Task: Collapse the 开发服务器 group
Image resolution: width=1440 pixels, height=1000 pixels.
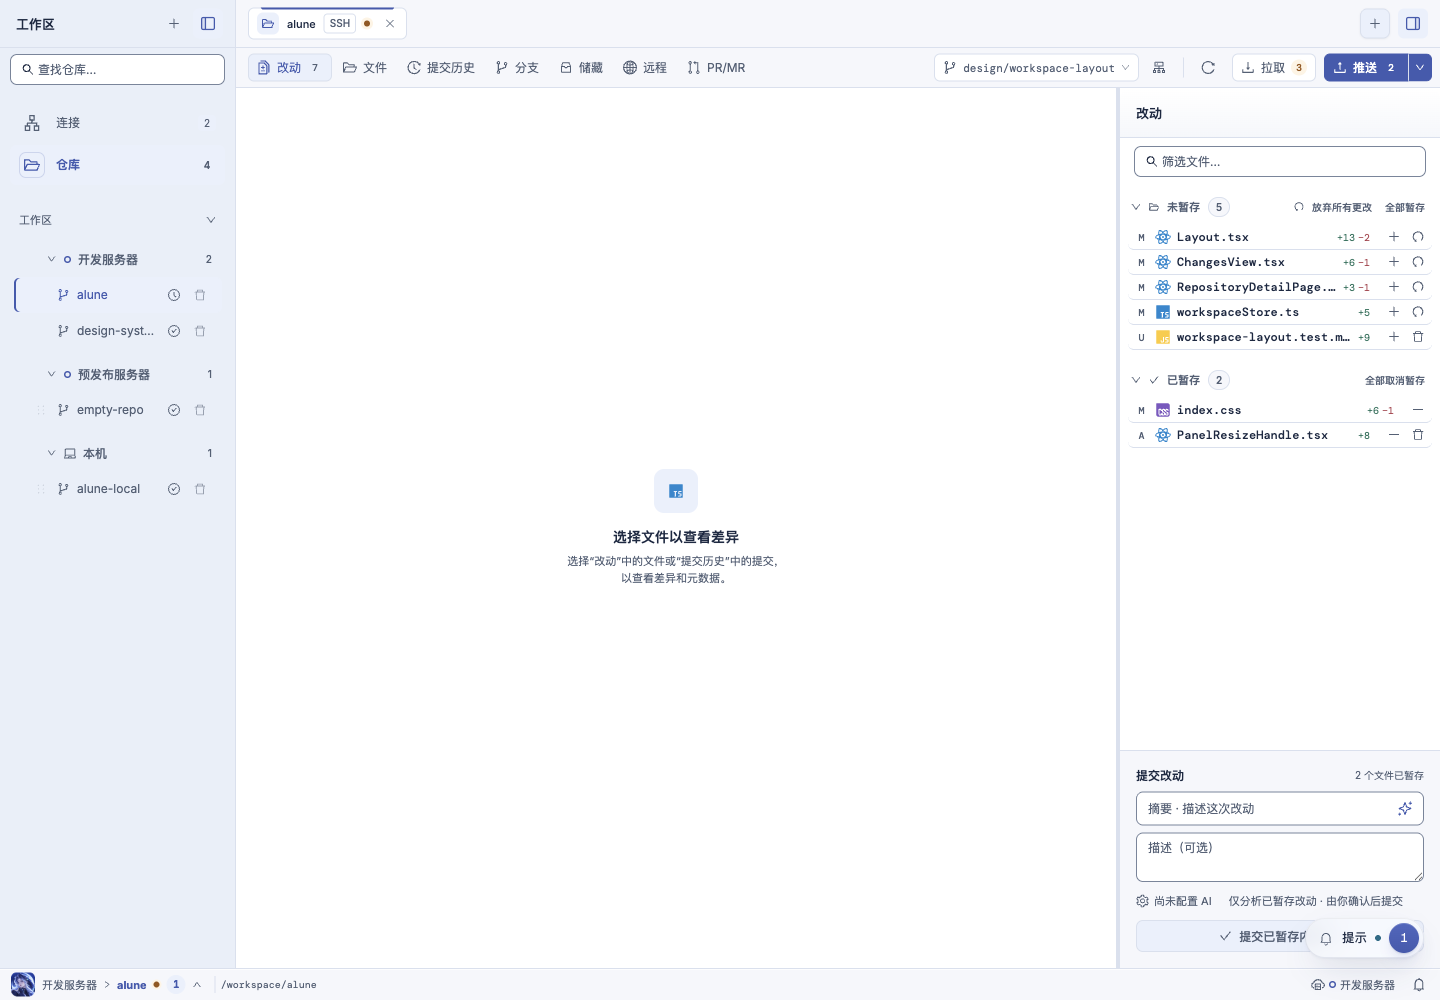Action: point(52,259)
